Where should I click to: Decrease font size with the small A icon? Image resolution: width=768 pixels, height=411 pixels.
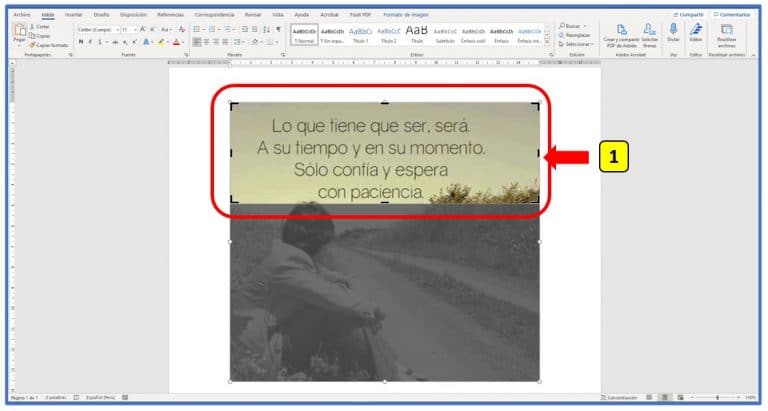click(152, 29)
